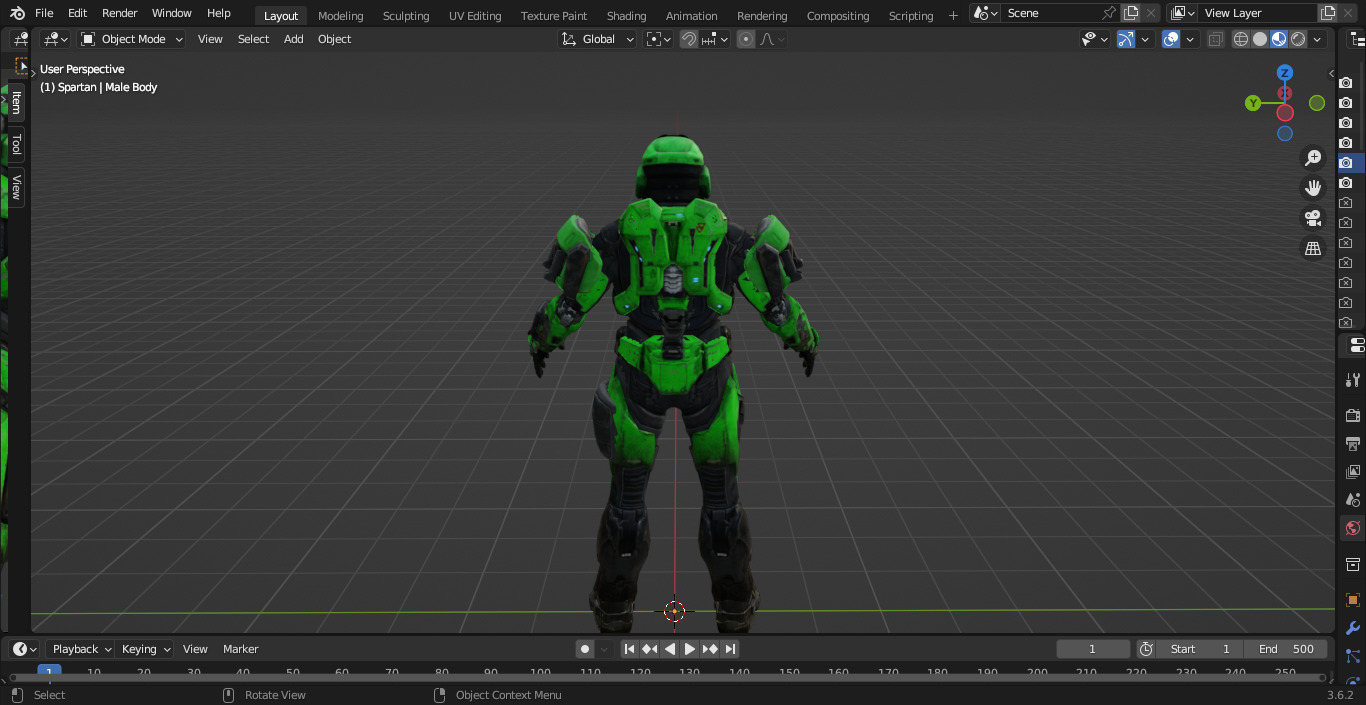This screenshot has width=1366, height=705.
Task: Open the Tool properties tab icon
Action: click(1353, 380)
